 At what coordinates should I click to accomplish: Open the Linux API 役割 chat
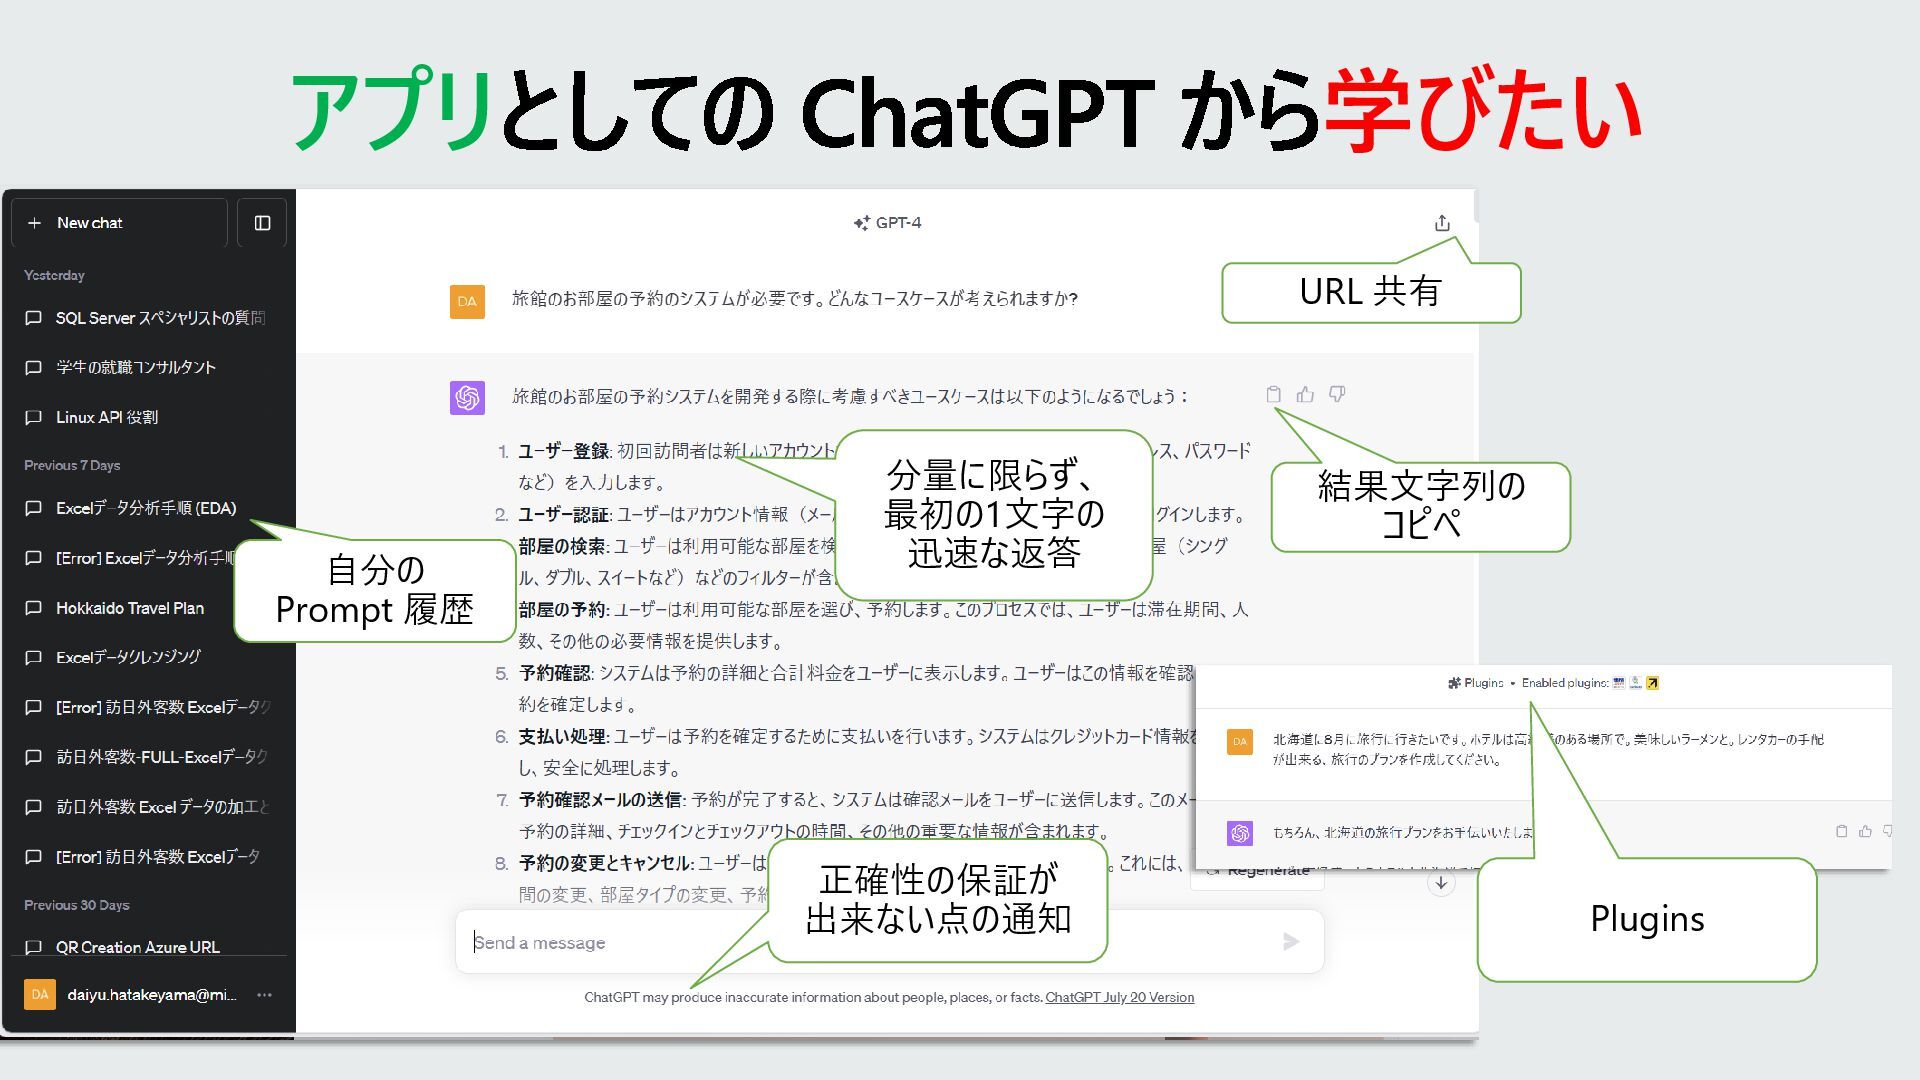107,417
